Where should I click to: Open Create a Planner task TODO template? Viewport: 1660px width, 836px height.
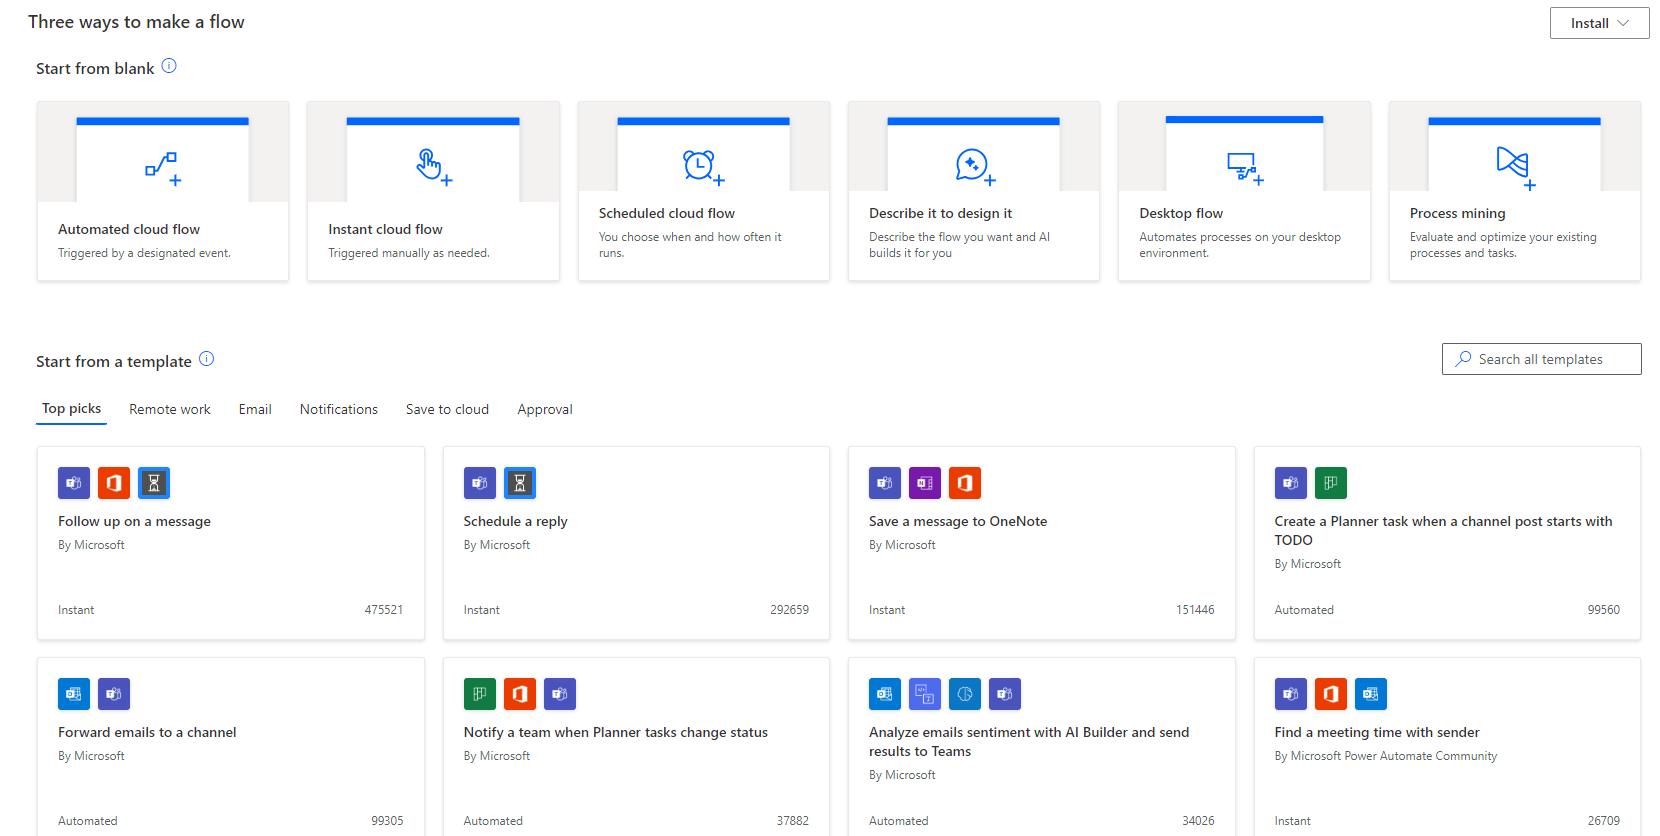click(1447, 543)
